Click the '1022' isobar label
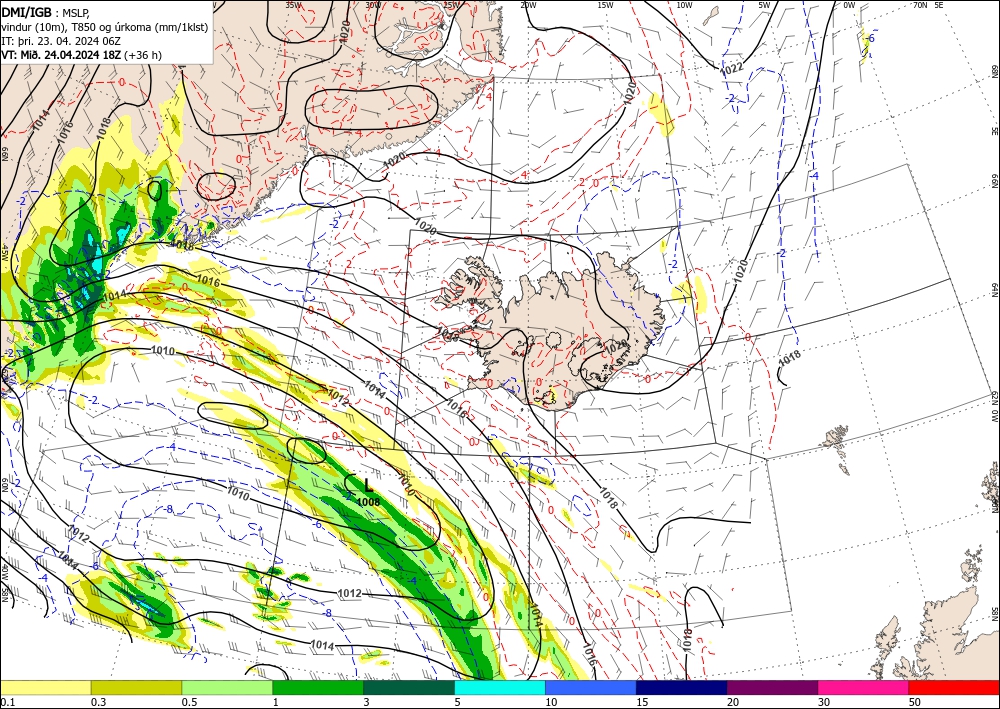 point(732,68)
